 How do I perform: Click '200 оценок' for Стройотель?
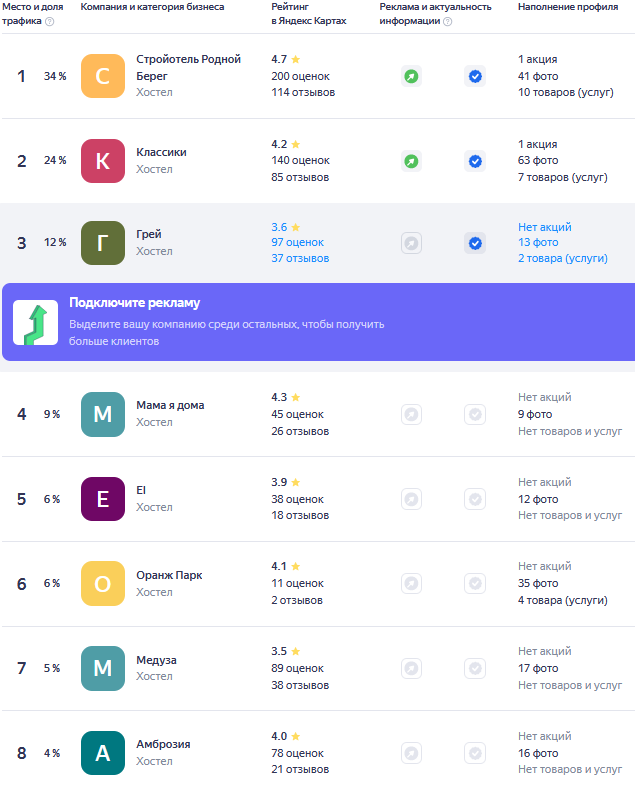(300, 77)
